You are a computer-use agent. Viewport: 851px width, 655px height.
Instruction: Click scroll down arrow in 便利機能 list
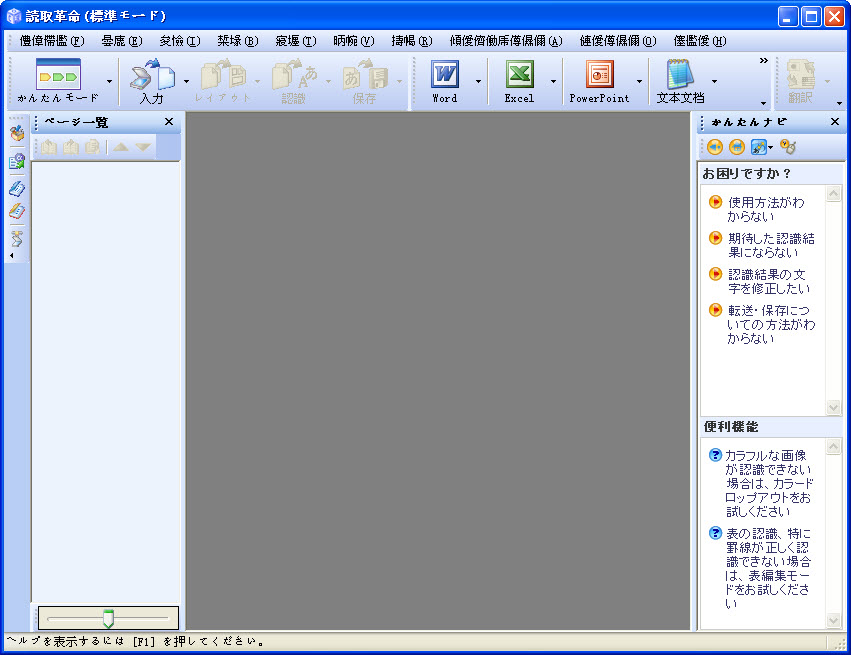click(x=833, y=620)
